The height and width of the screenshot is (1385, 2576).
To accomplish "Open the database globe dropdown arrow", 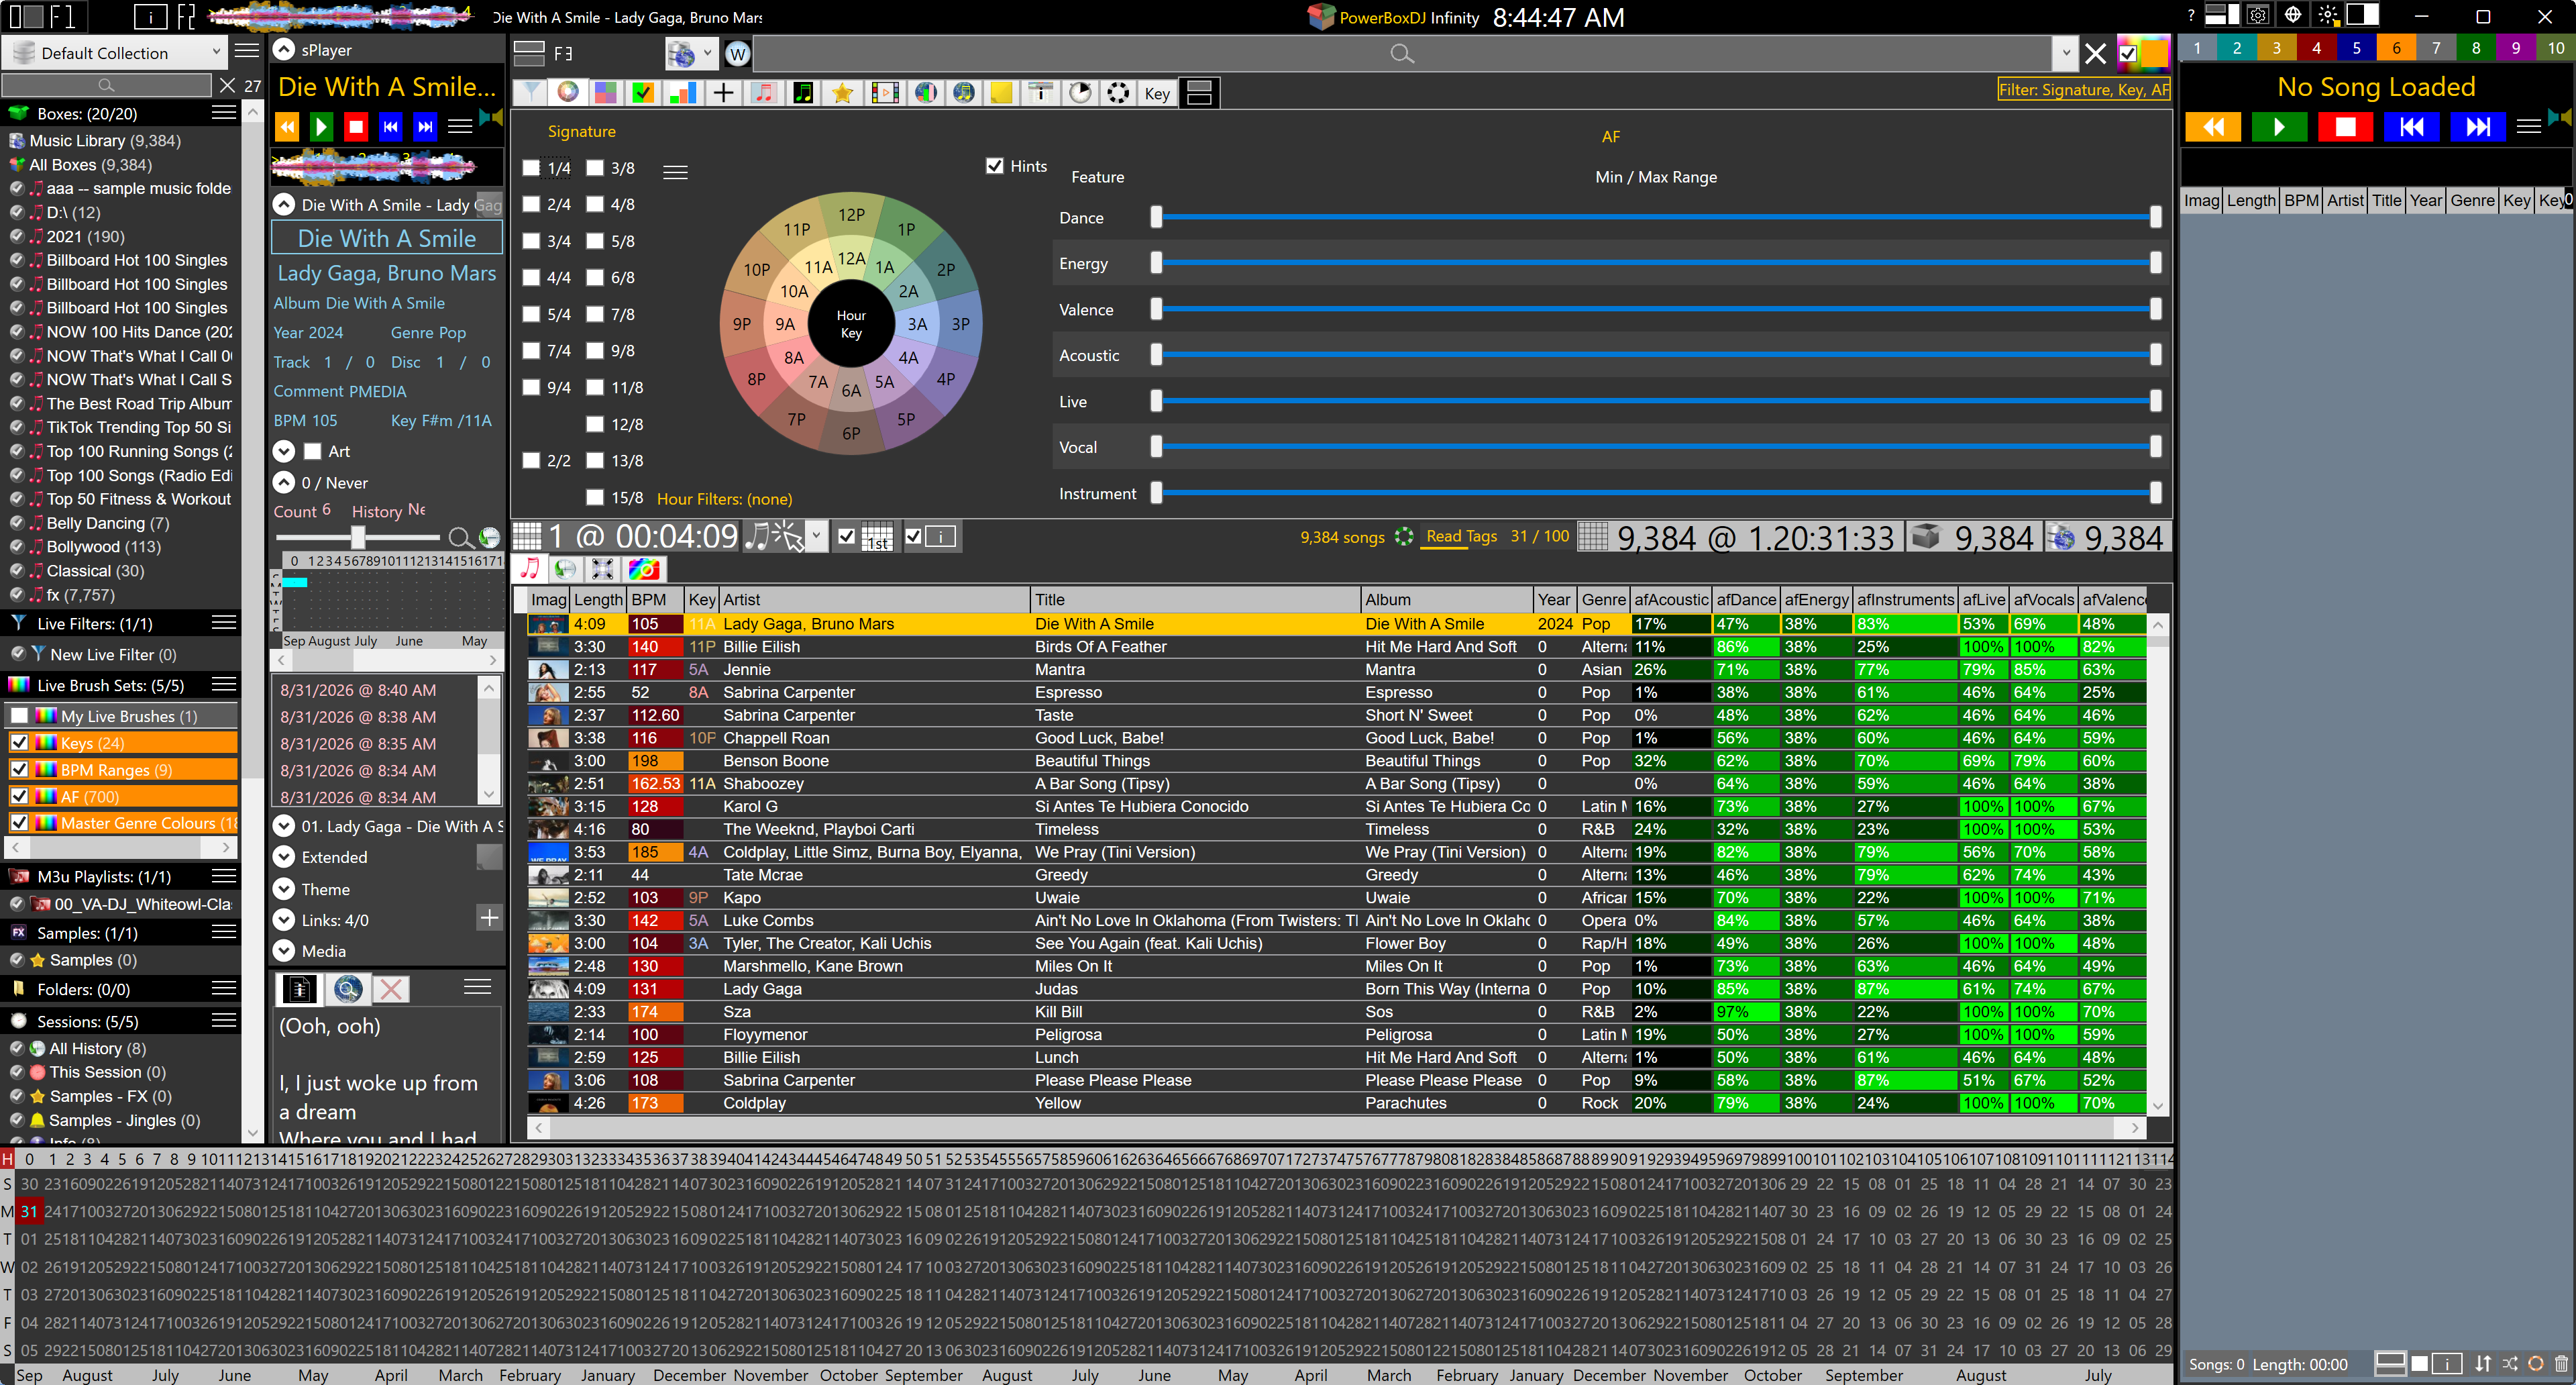I will 708,54.
